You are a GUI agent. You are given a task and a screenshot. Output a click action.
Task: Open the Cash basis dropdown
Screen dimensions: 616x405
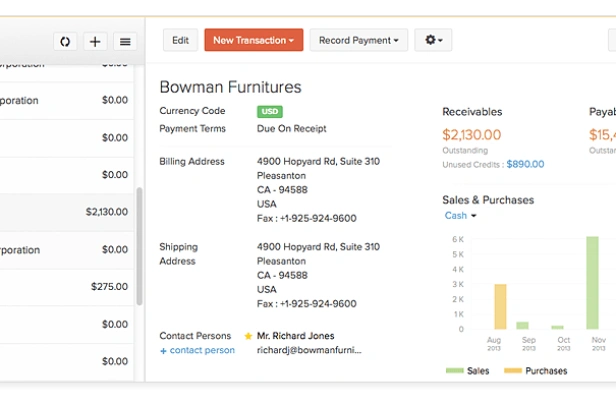[460, 216]
